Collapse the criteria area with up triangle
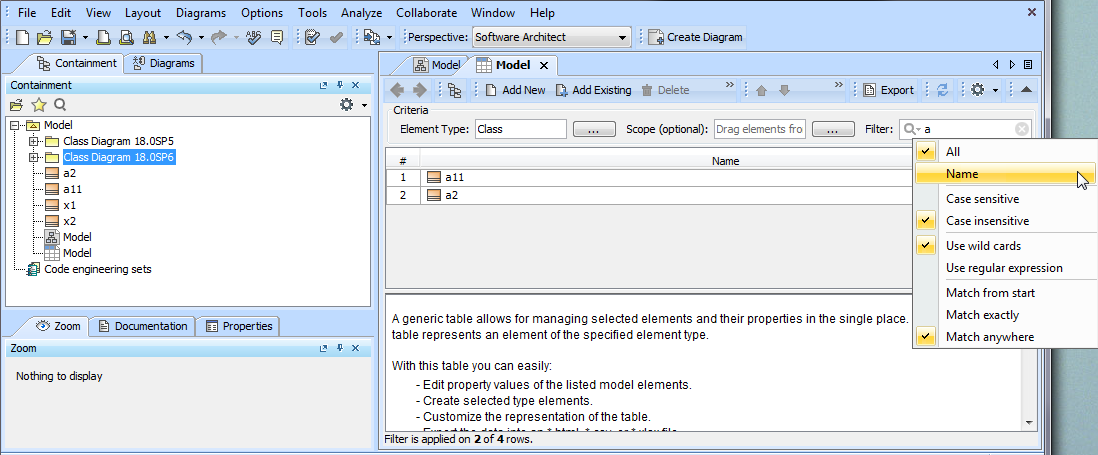The height and width of the screenshot is (455, 1098). 1026,90
